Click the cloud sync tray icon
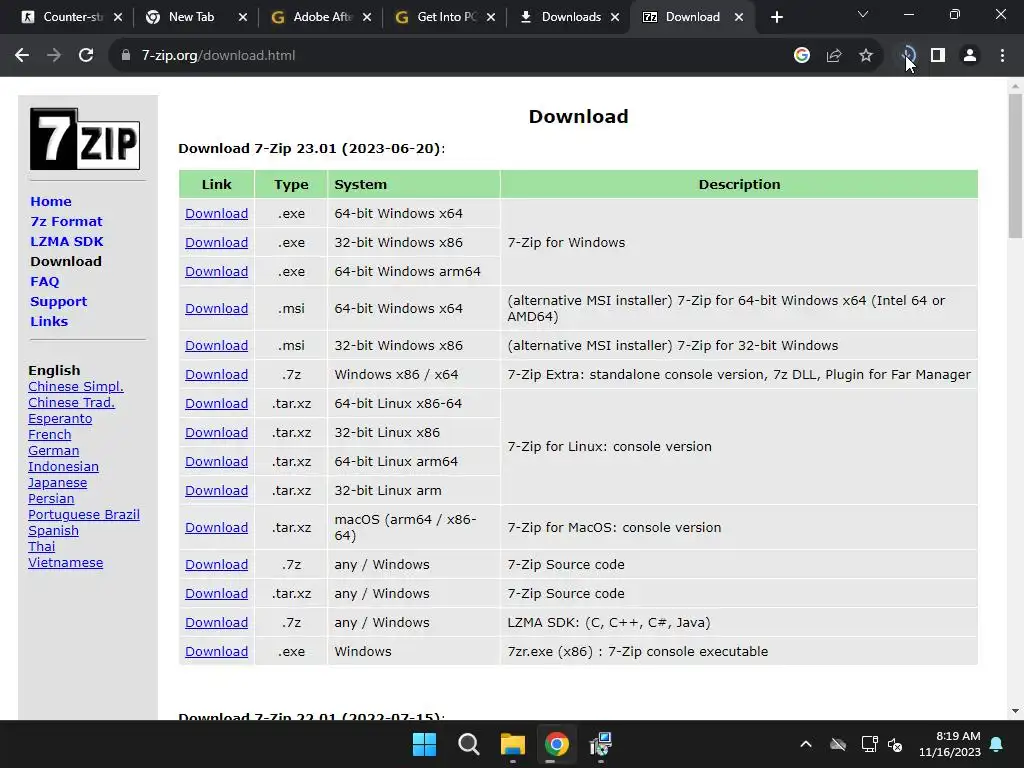 838,744
